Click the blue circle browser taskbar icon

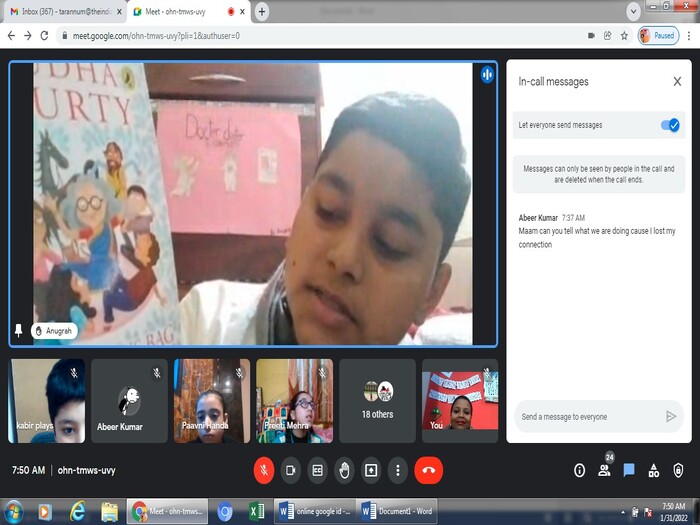(225, 511)
